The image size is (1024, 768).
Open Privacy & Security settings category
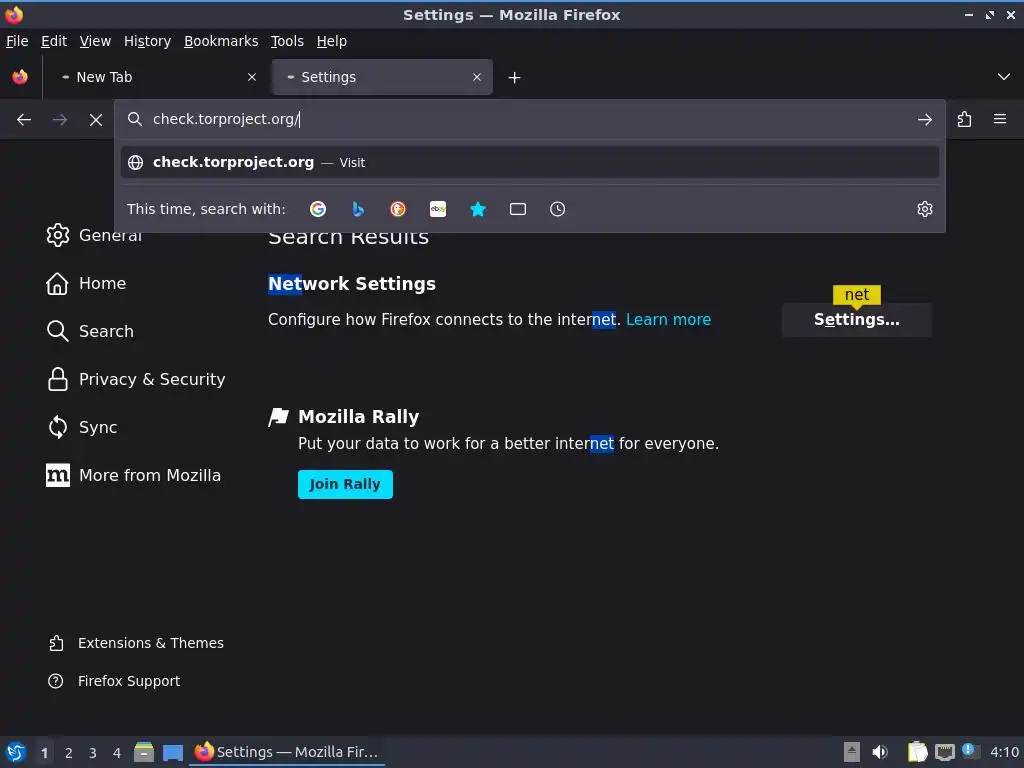(x=136, y=379)
